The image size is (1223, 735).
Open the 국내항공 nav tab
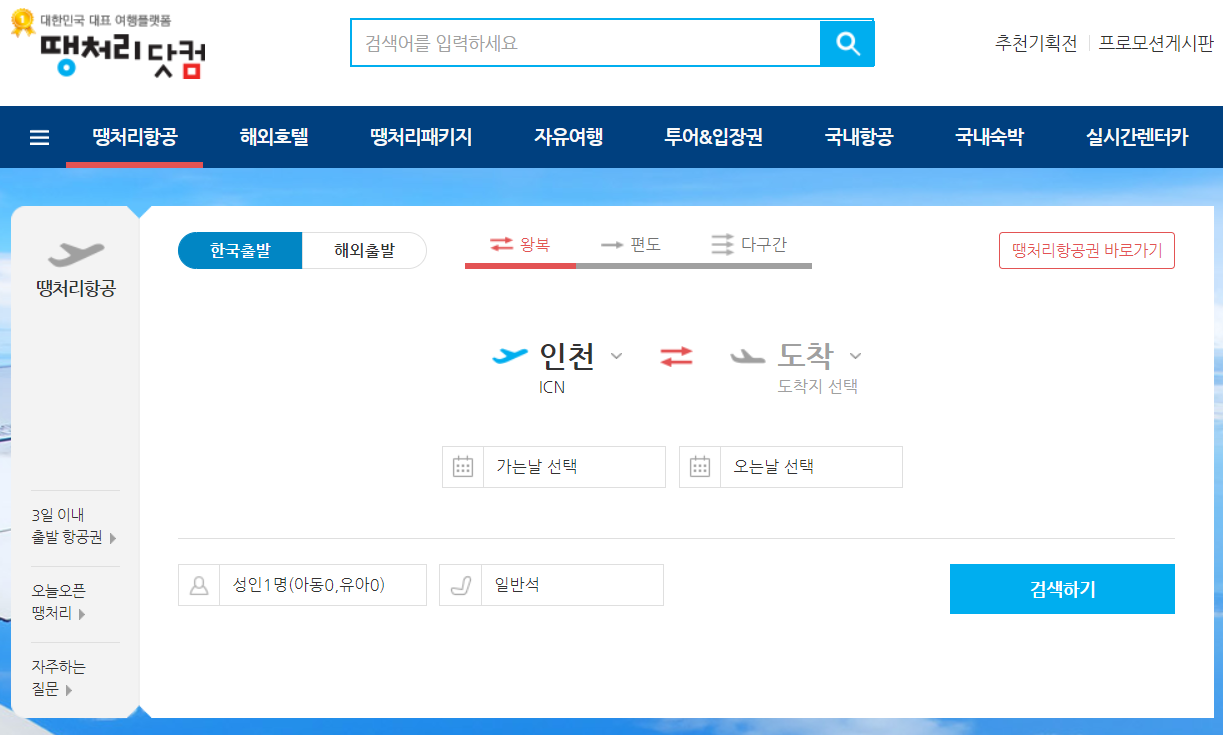(x=859, y=138)
